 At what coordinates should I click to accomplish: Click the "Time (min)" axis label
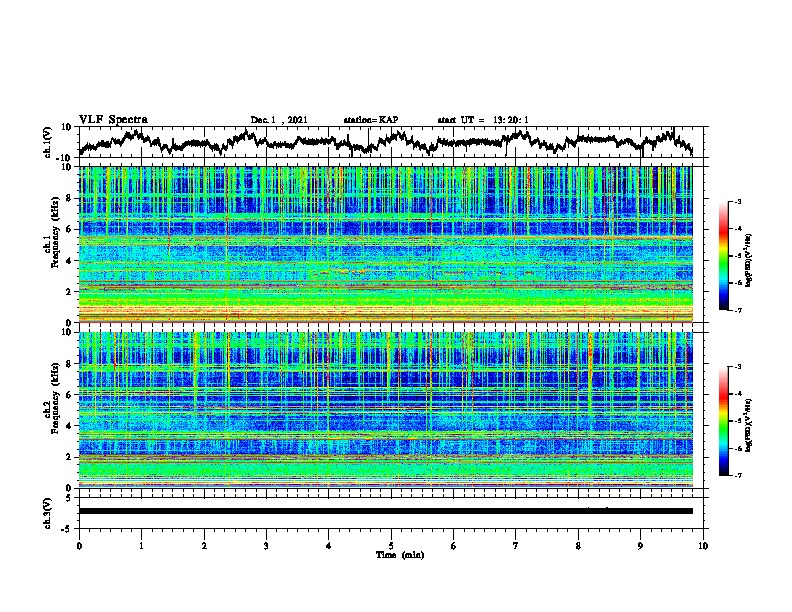(400, 555)
